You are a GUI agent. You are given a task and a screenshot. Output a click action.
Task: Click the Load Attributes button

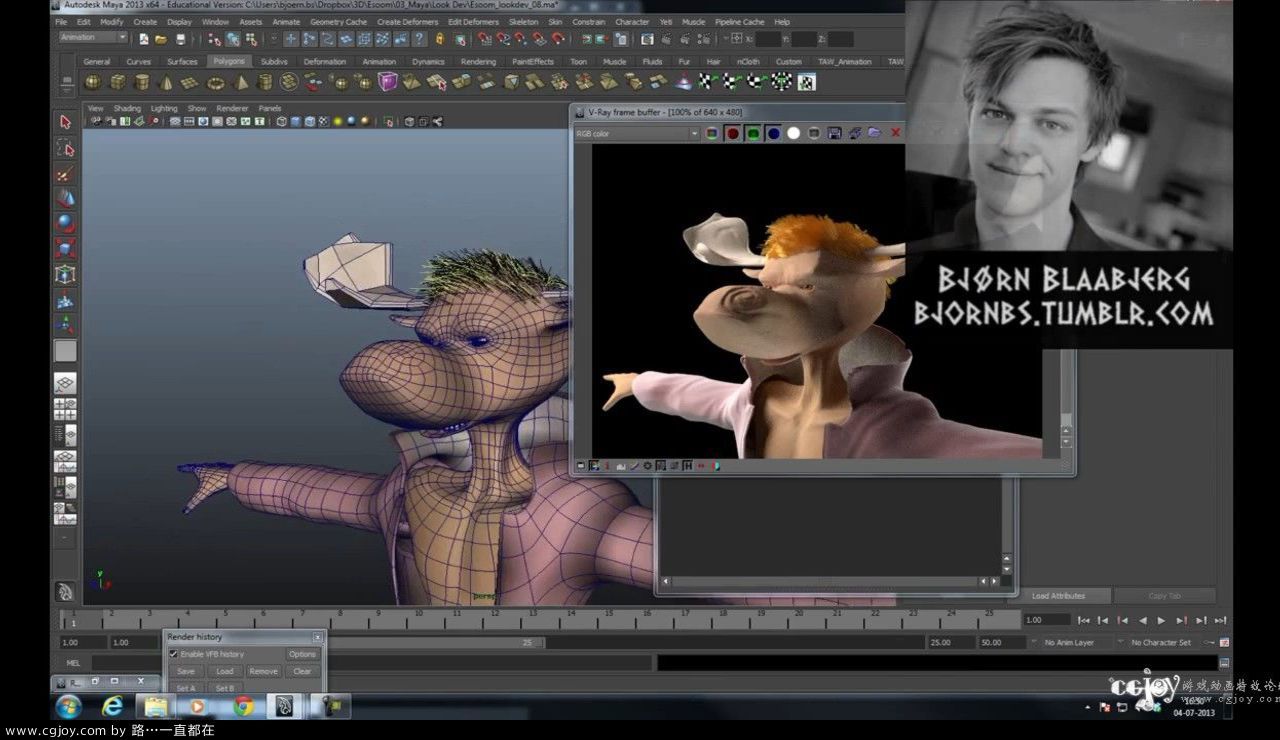pyautogui.click(x=1058, y=595)
